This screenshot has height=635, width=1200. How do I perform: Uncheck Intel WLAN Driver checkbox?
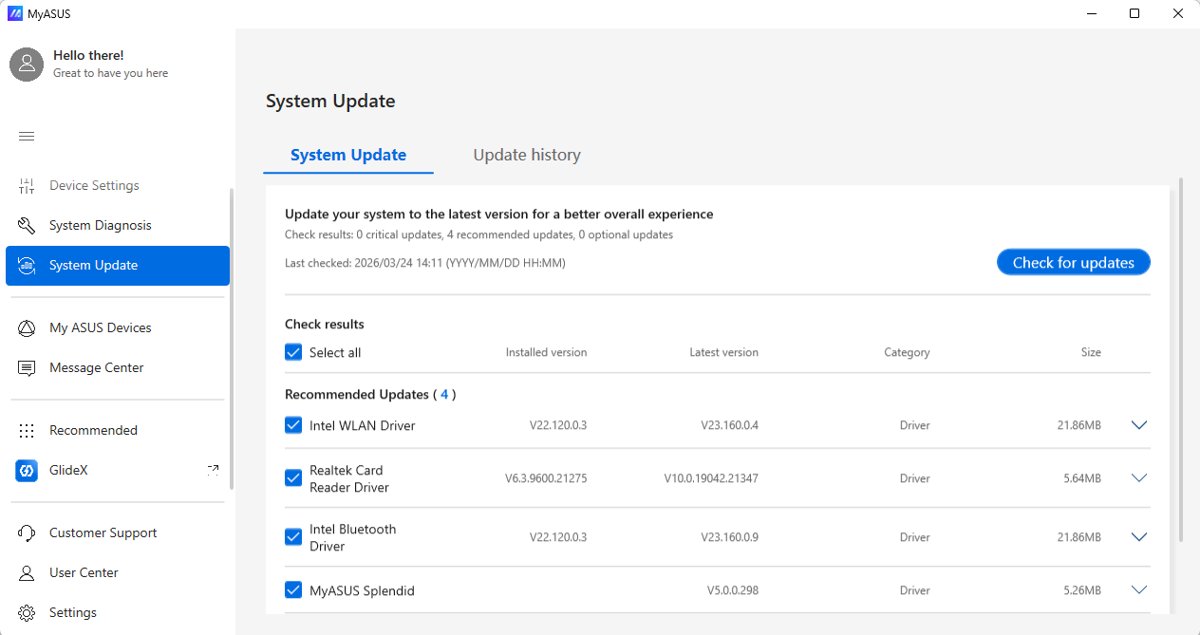pyautogui.click(x=293, y=425)
